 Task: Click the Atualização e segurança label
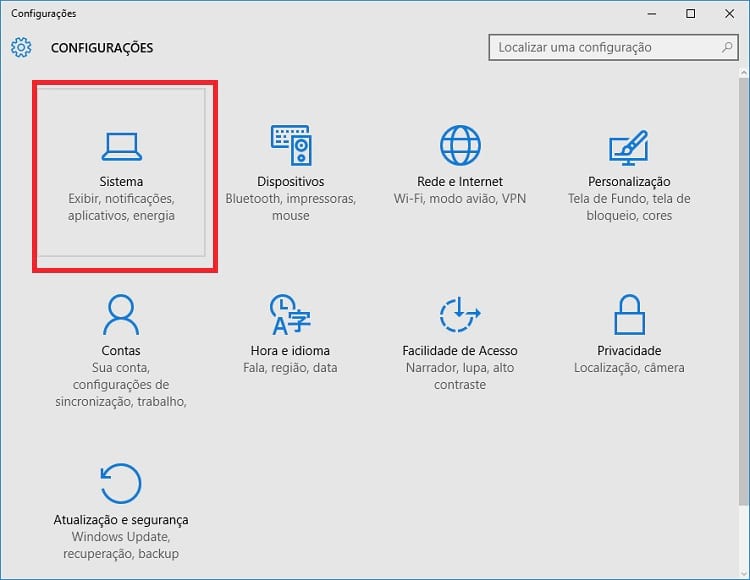pos(121,520)
